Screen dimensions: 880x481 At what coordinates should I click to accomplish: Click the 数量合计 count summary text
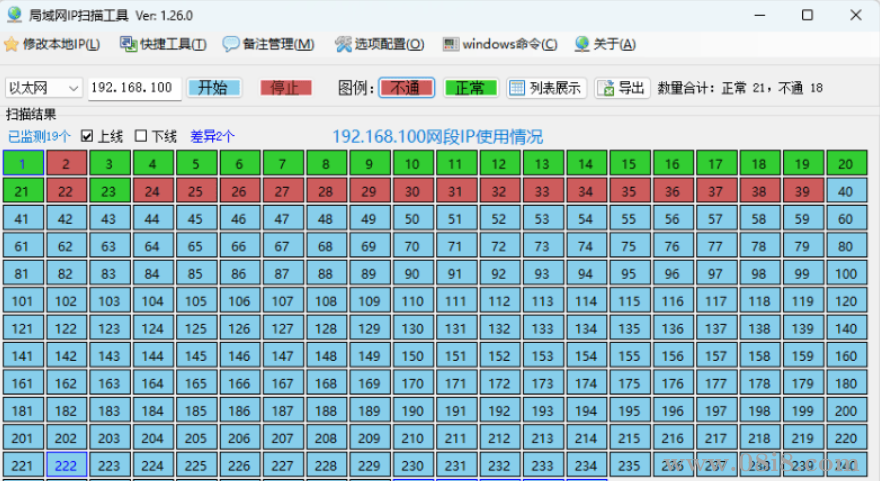pos(740,88)
